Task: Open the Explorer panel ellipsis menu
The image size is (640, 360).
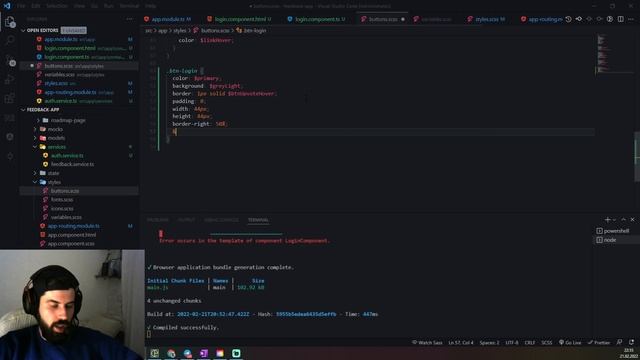Action: 129,19
